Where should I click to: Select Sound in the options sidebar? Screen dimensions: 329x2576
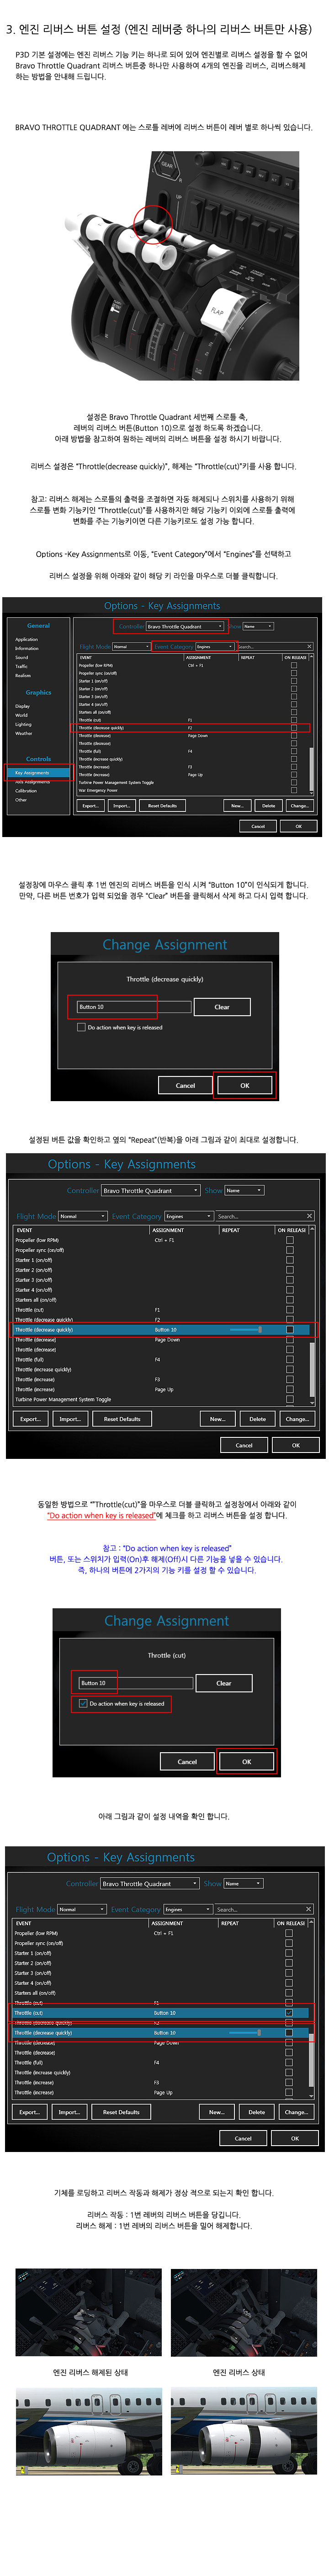pyautogui.click(x=21, y=657)
